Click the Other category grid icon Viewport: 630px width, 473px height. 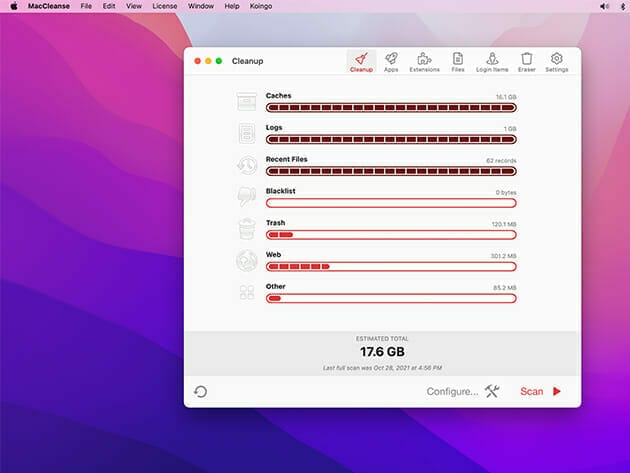[247, 293]
